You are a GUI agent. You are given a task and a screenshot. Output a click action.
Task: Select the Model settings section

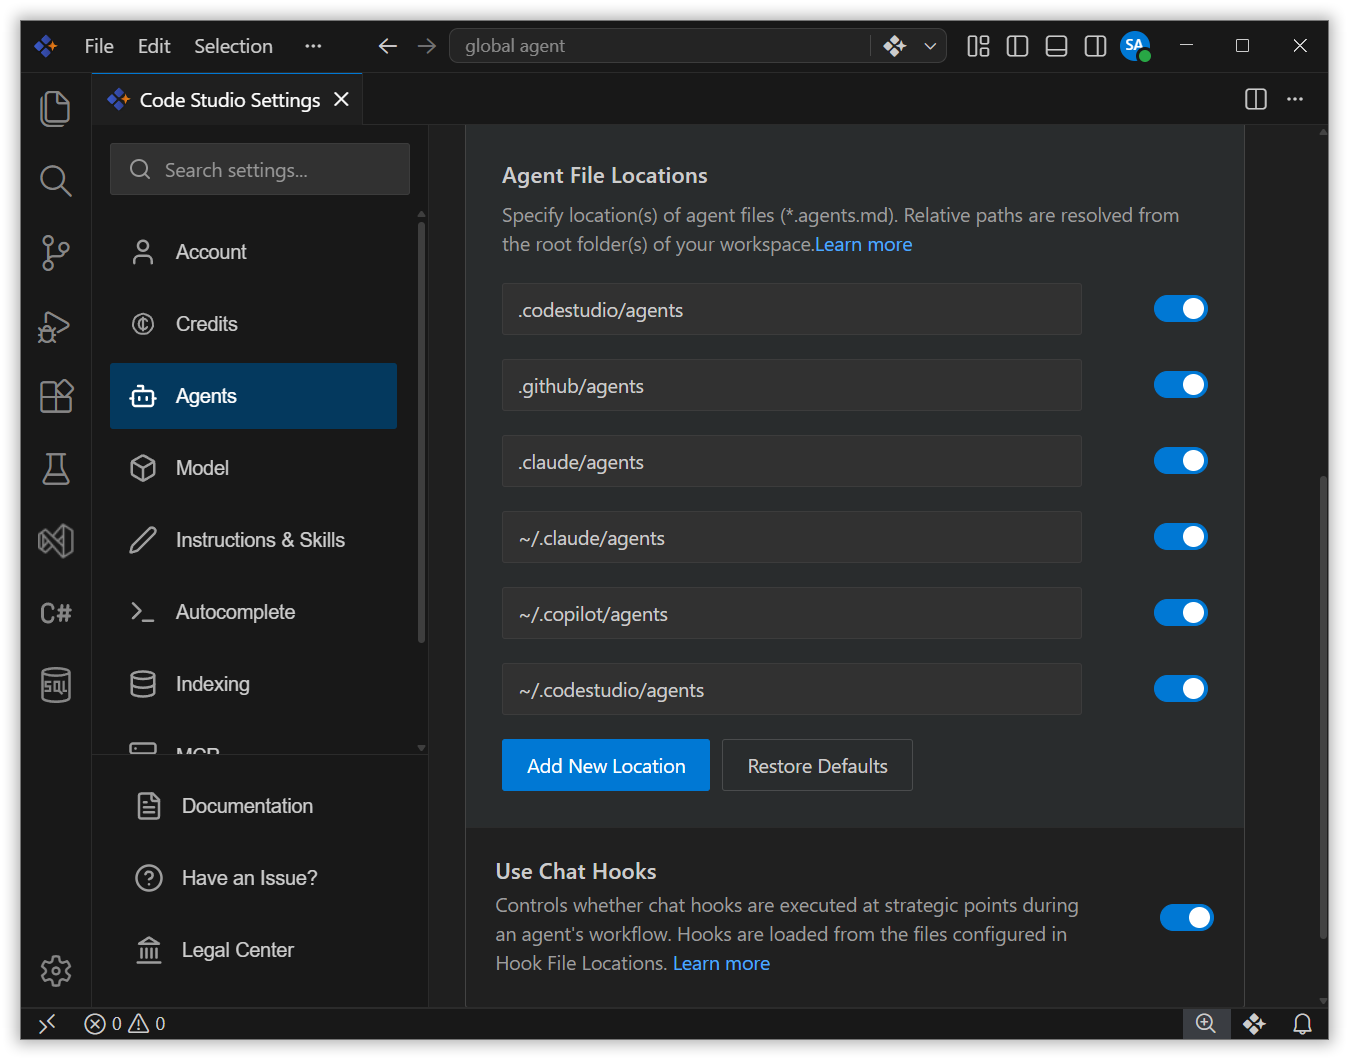253,468
